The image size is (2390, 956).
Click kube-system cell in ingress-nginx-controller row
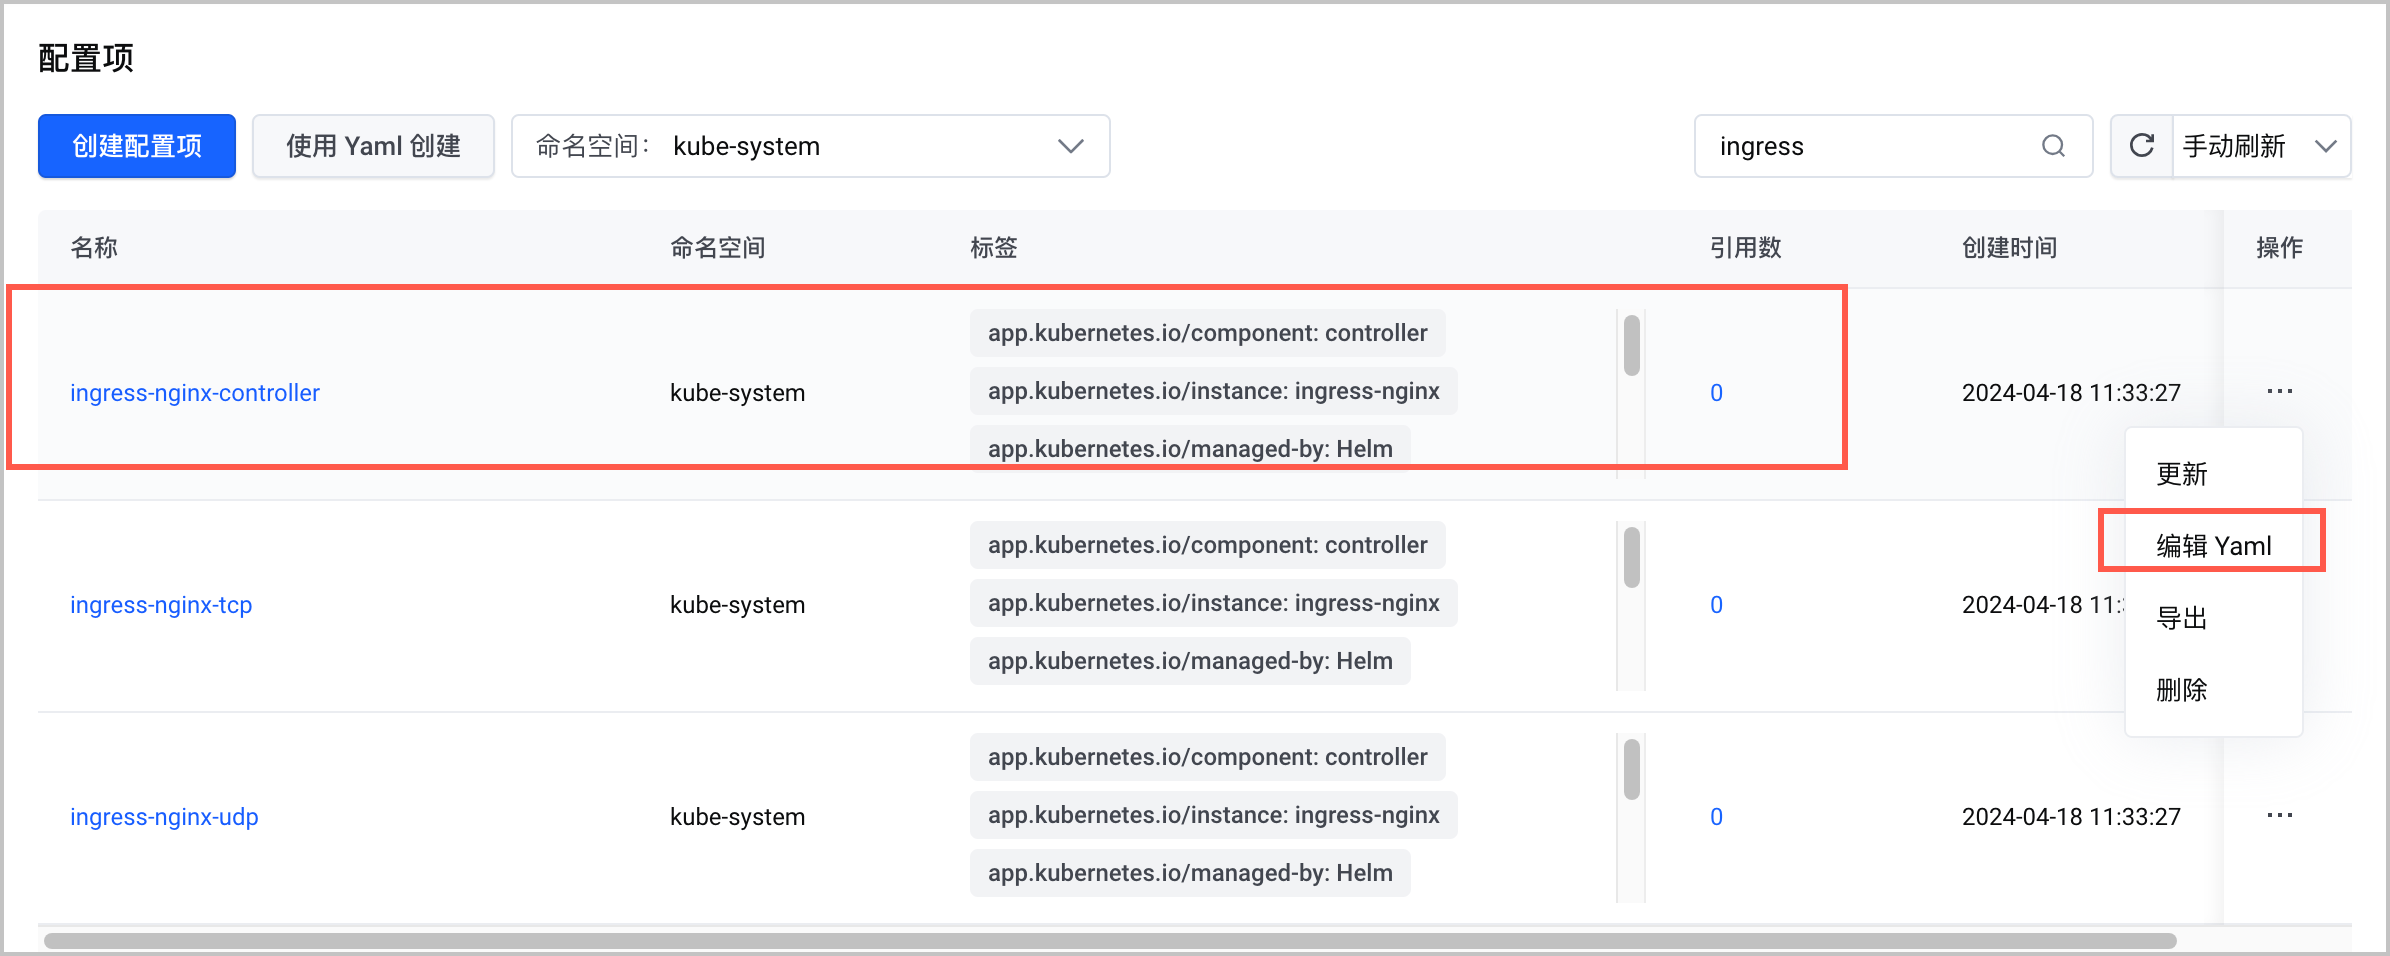coord(738,393)
